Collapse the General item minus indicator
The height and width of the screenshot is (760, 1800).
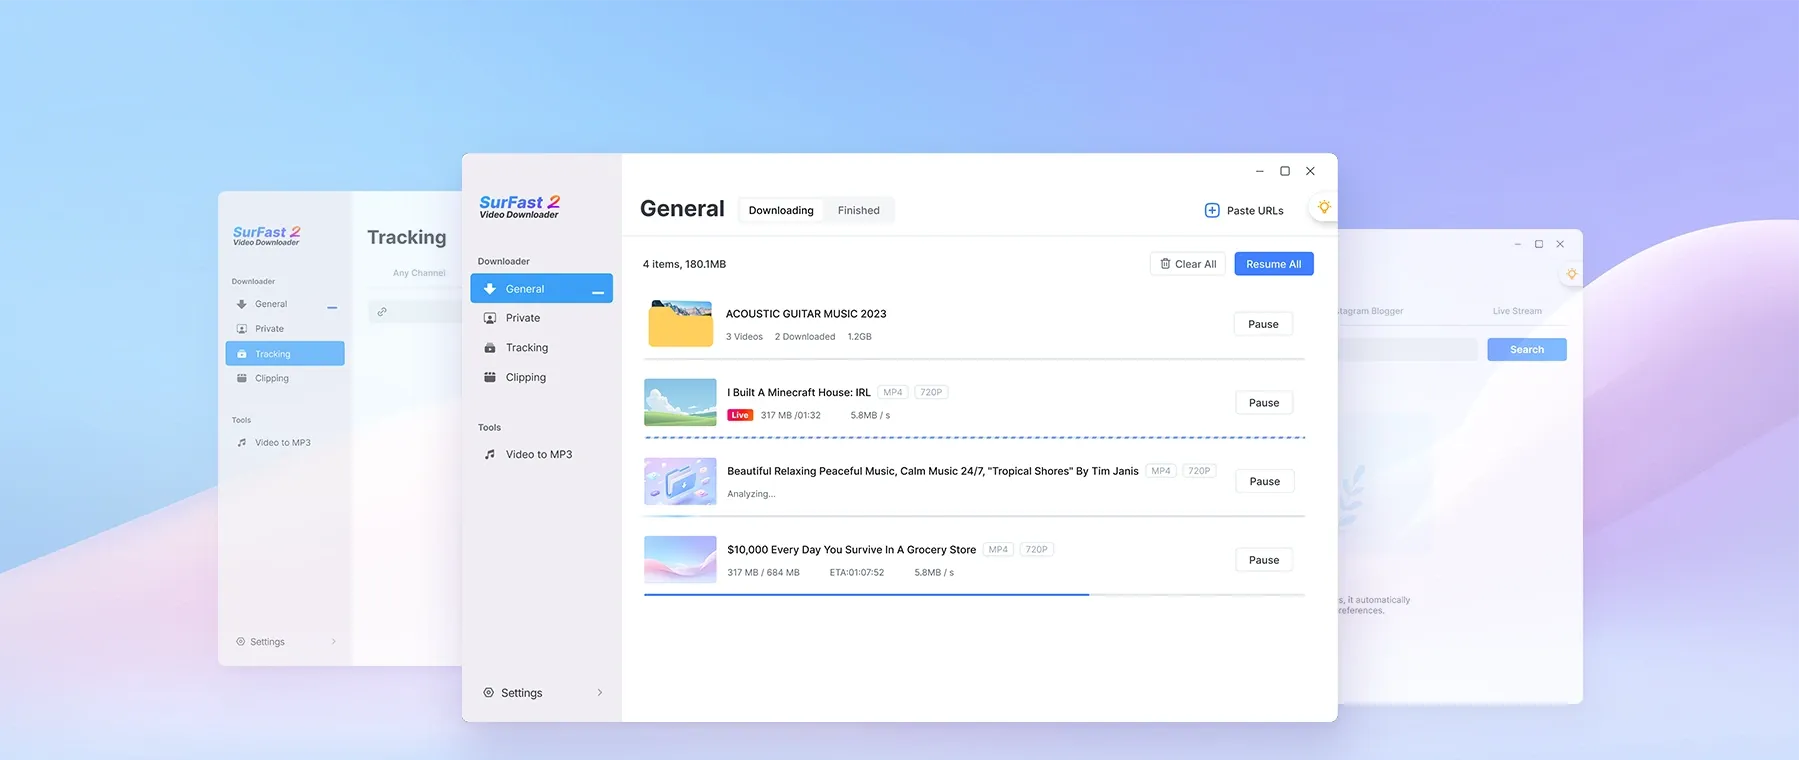pos(598,292)
